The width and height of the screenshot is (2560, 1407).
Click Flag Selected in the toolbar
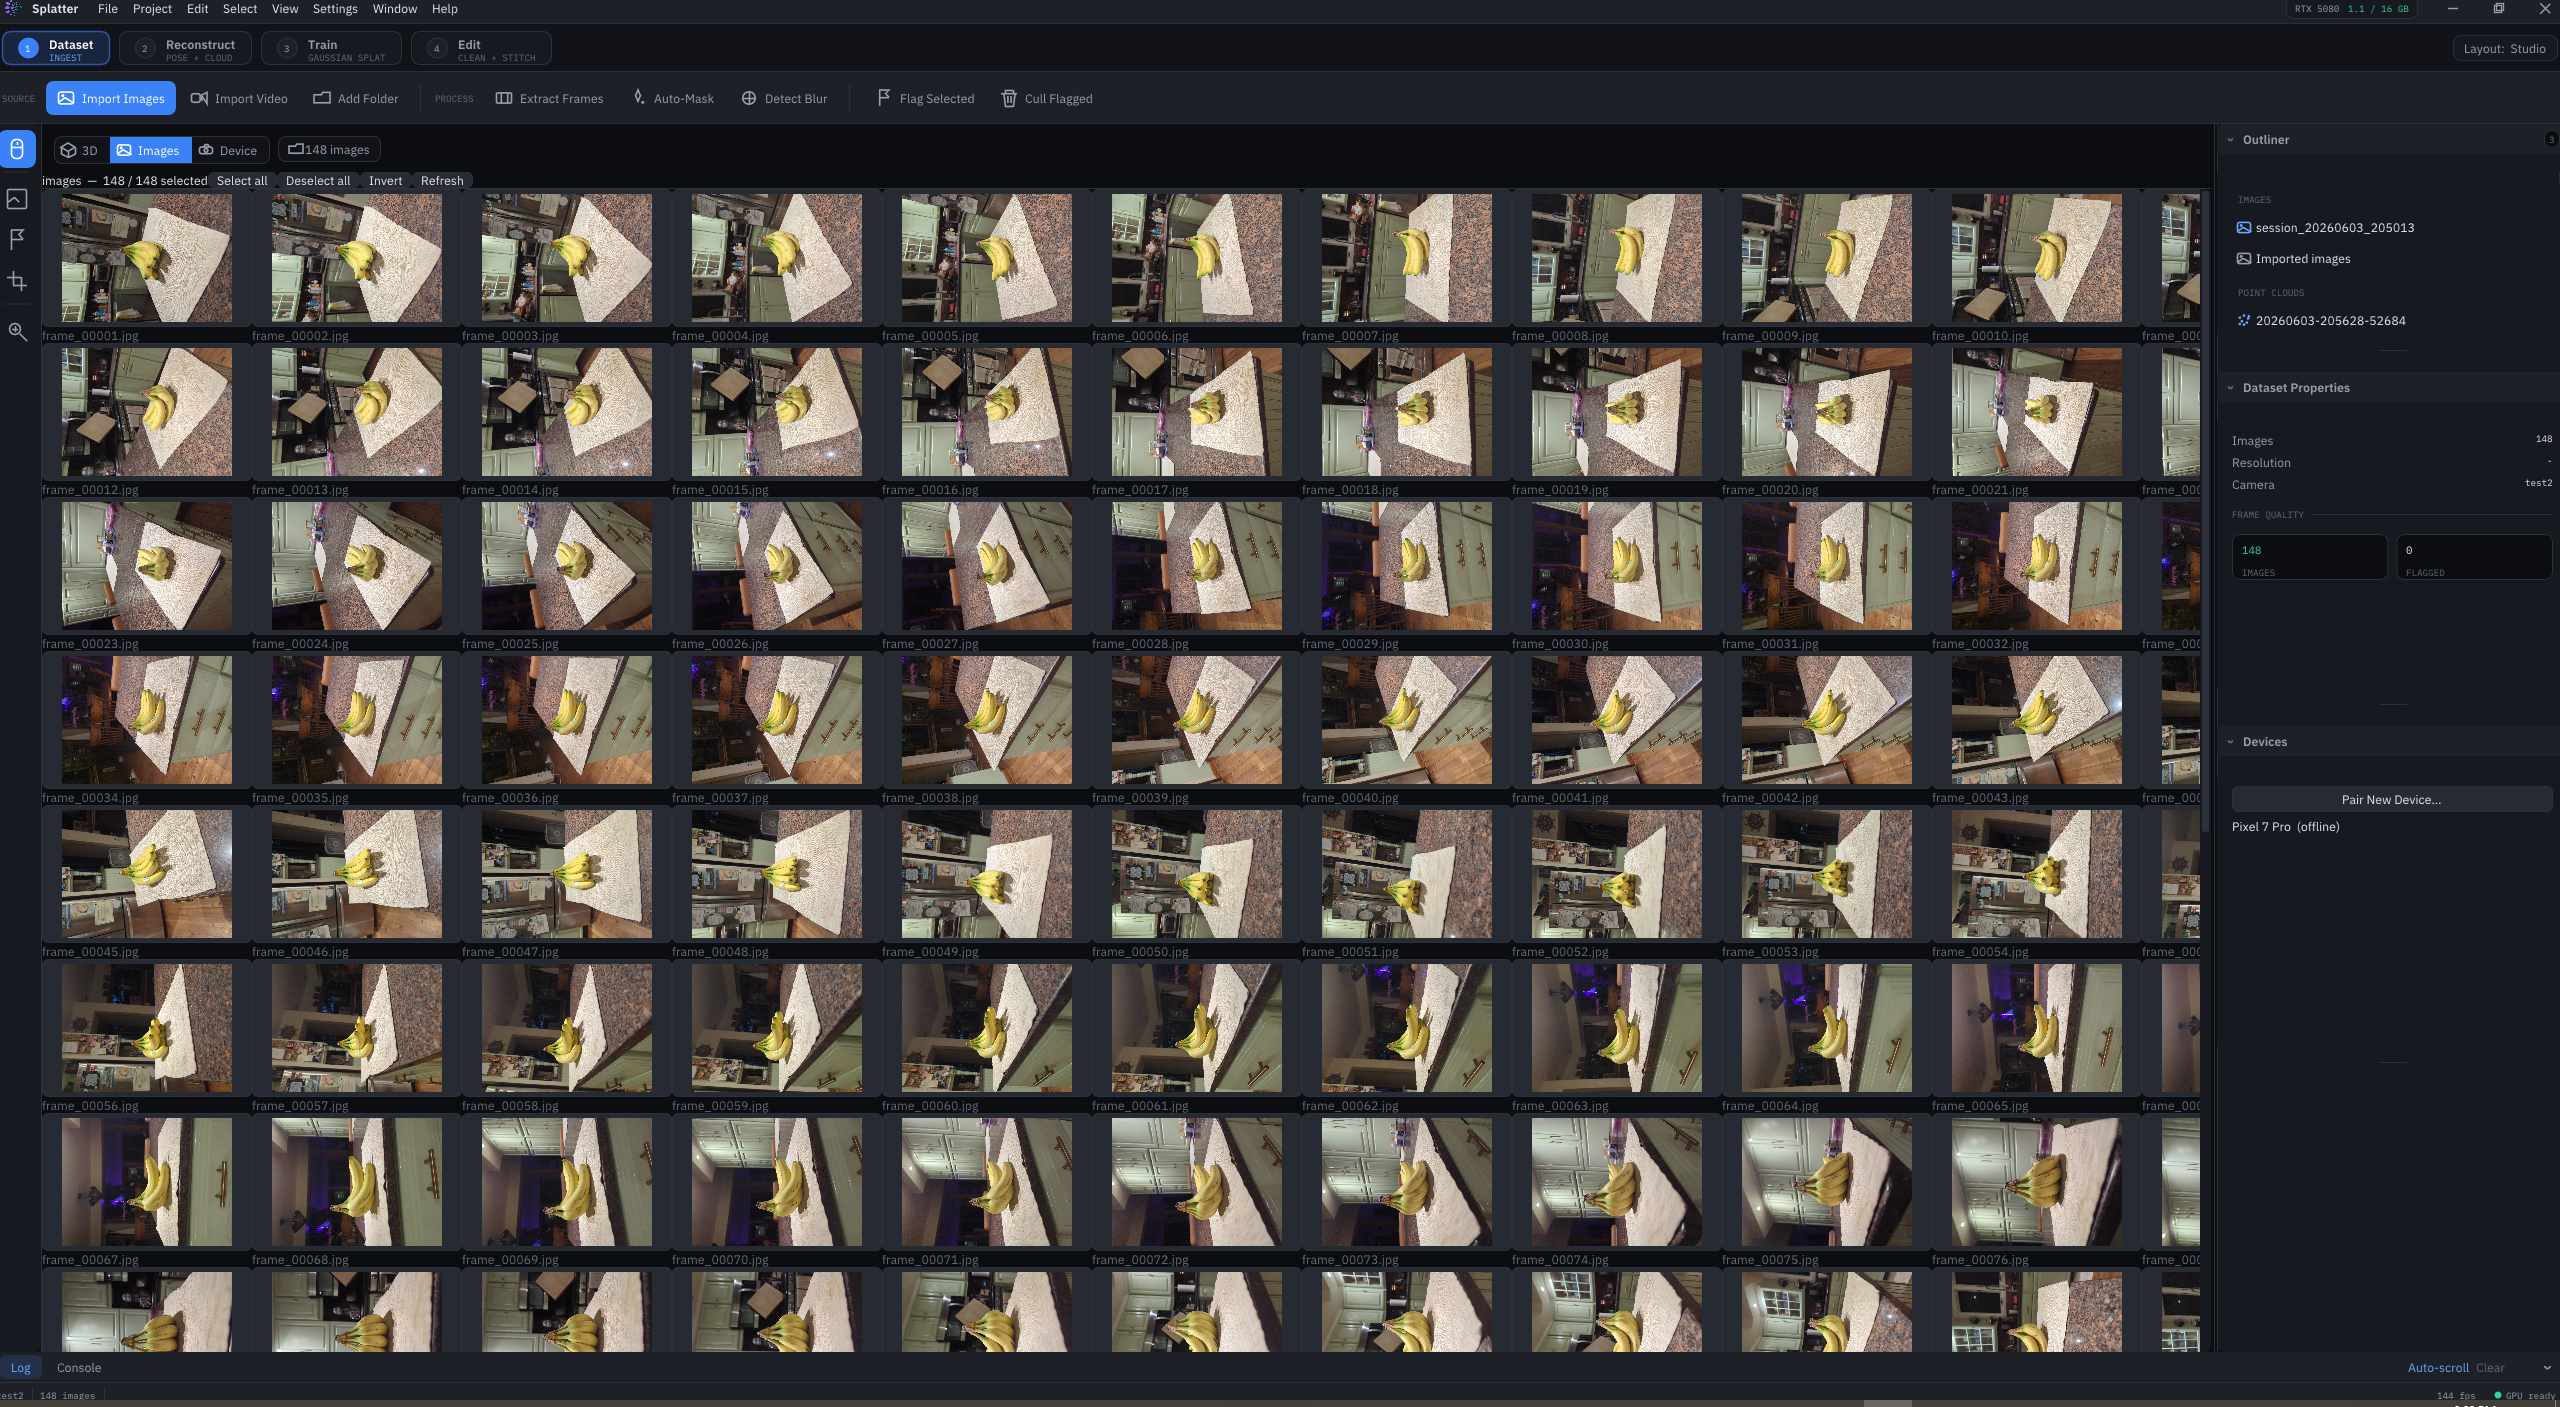[x=925, y=98]
